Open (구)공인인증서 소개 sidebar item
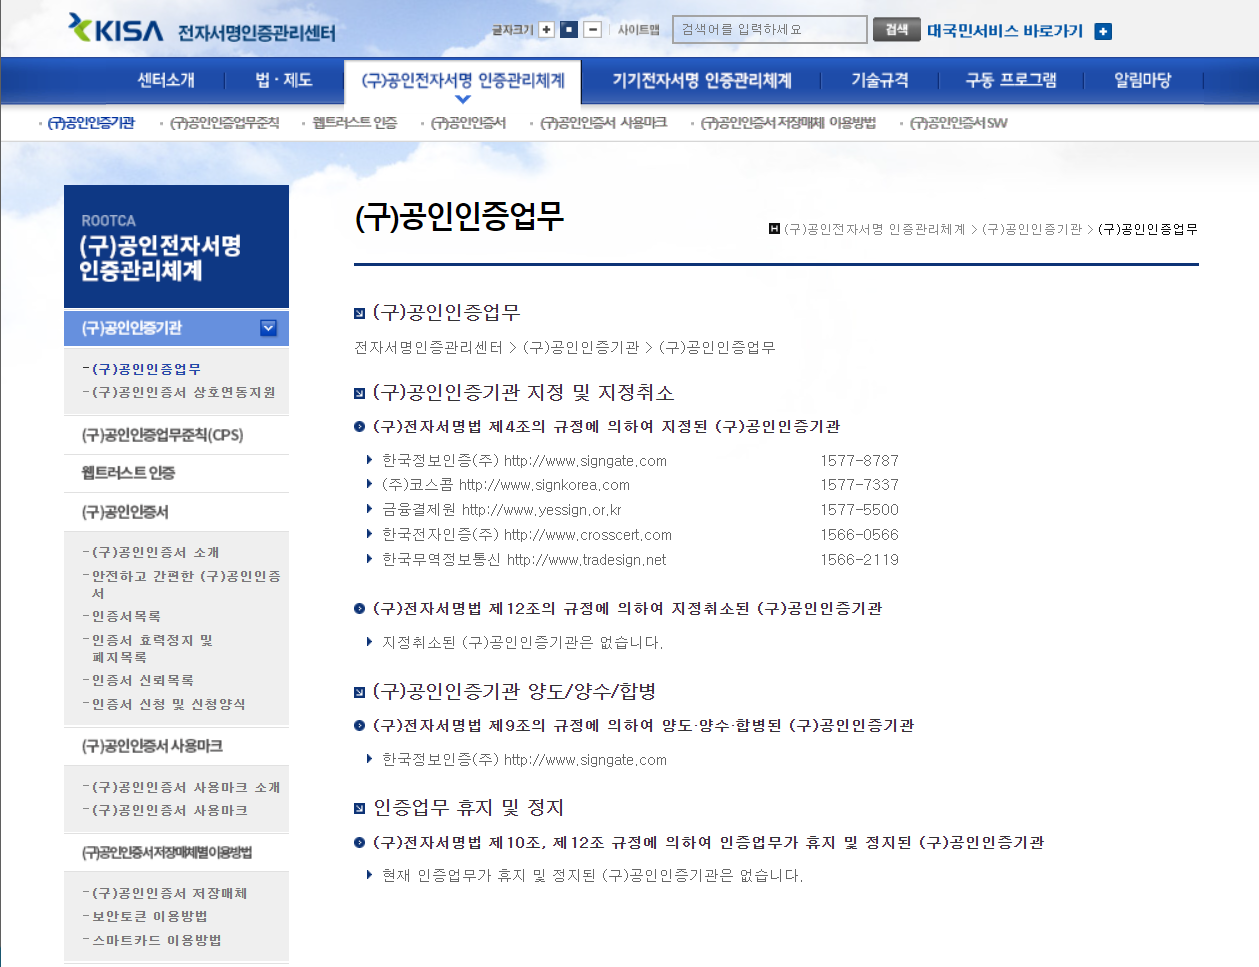 point(156,552)
